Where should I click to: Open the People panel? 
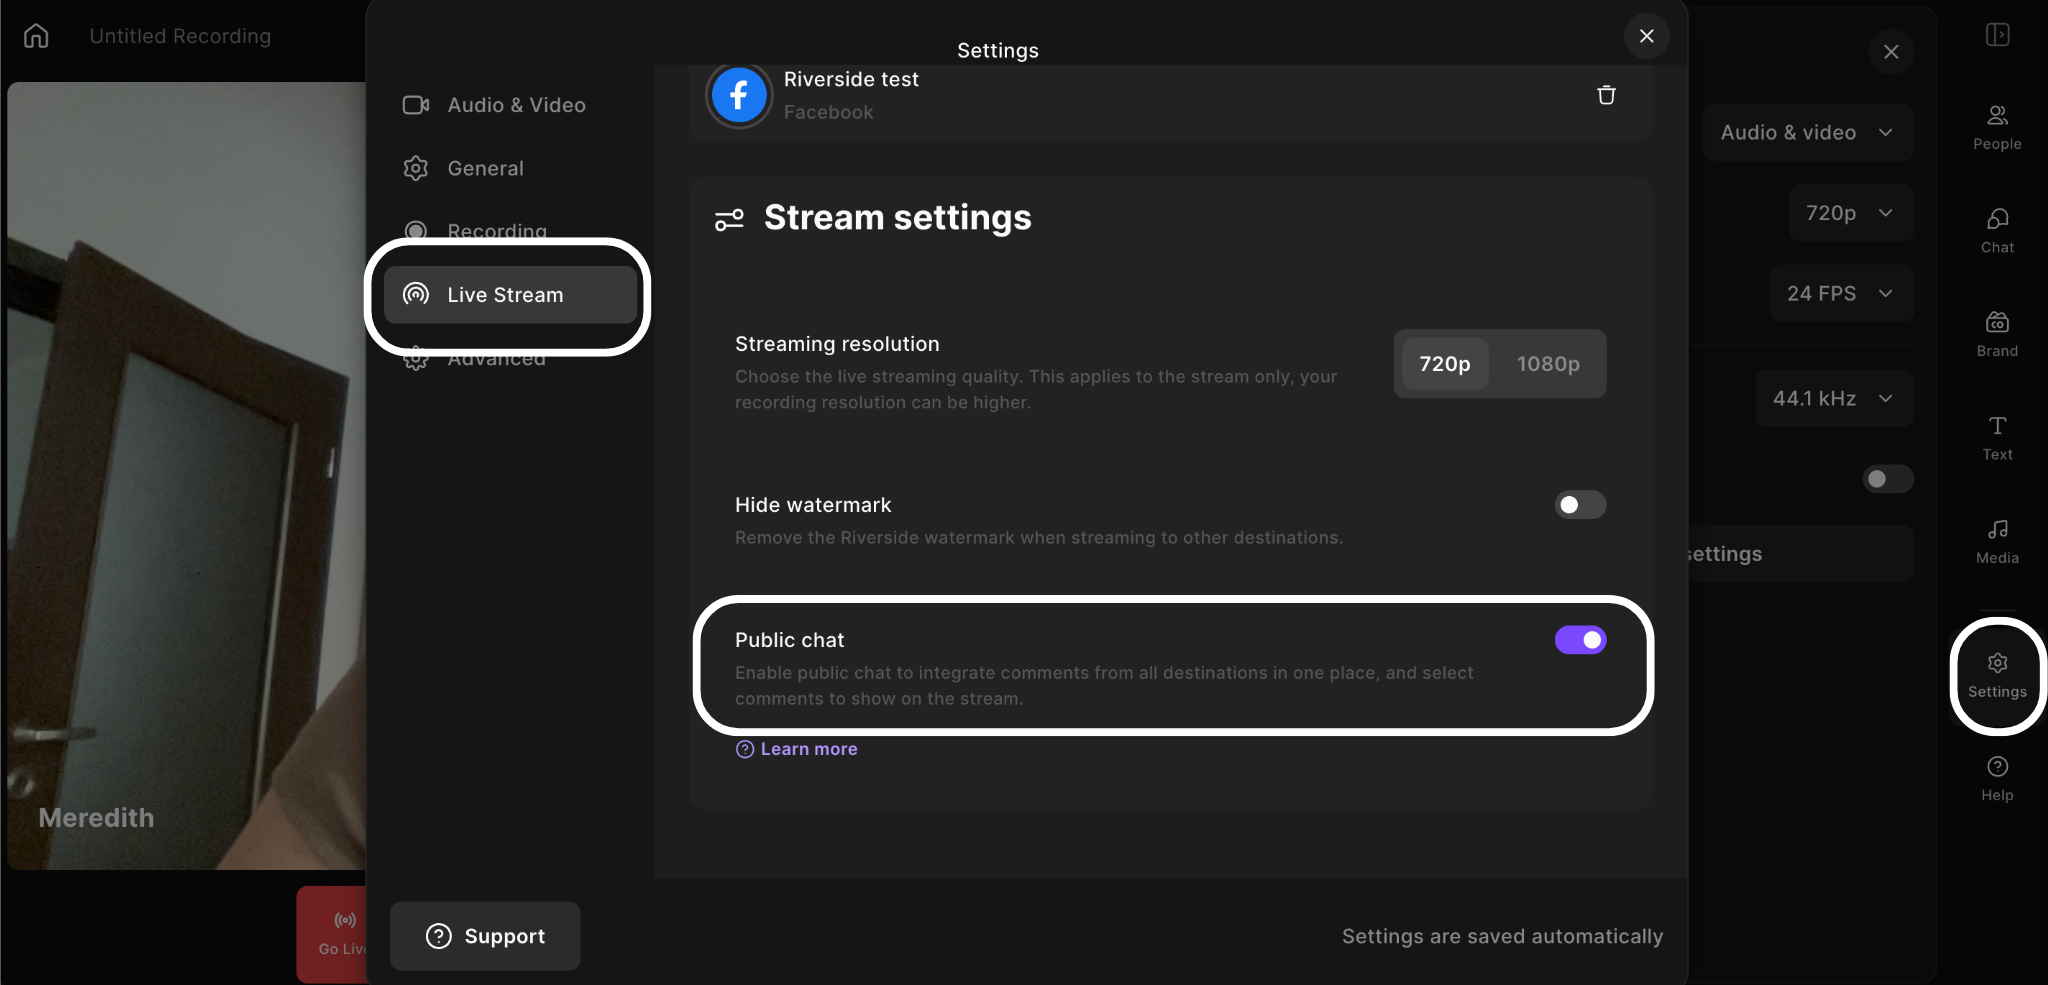(1997, 128)
